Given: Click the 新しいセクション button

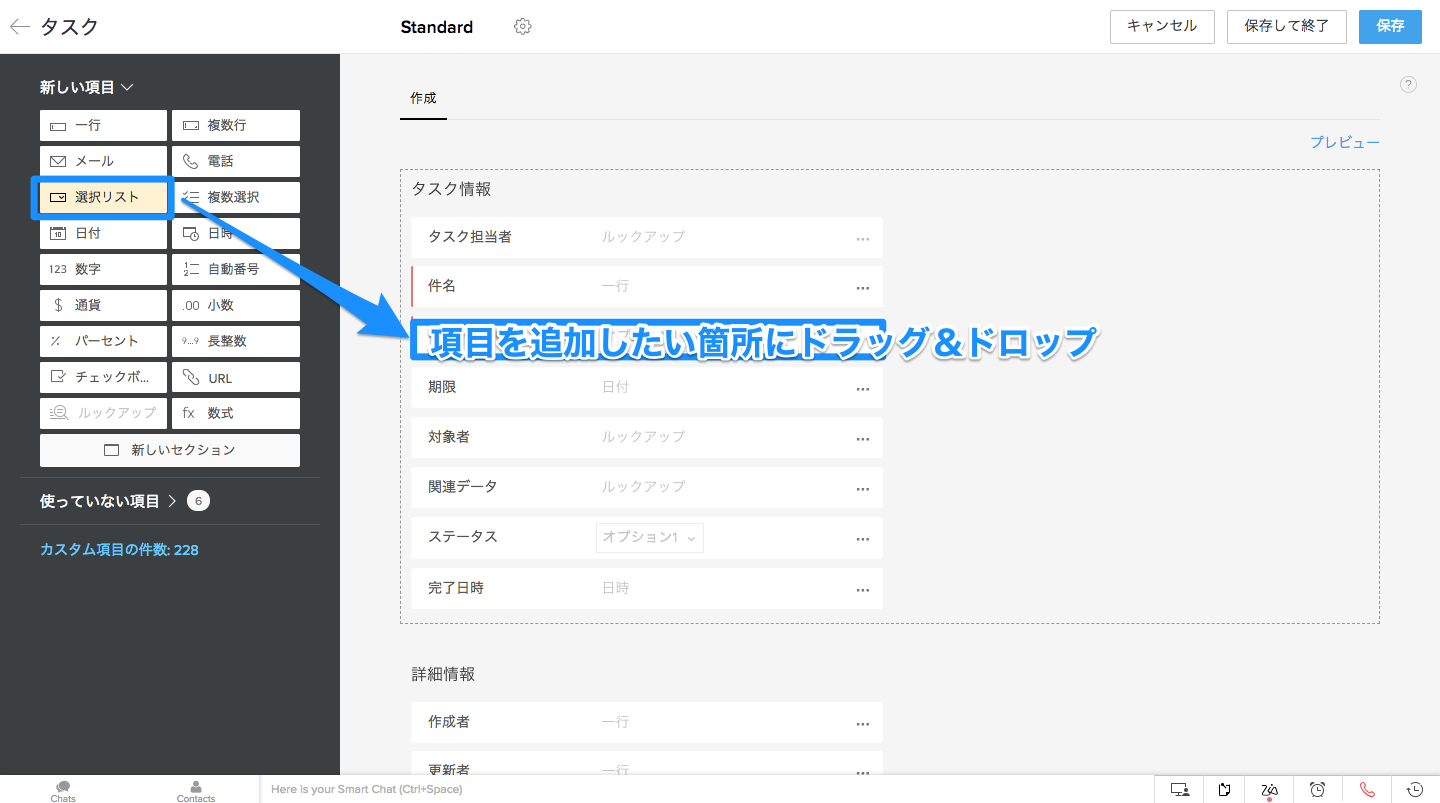Looking at the screenshot, I should [170, 450].
